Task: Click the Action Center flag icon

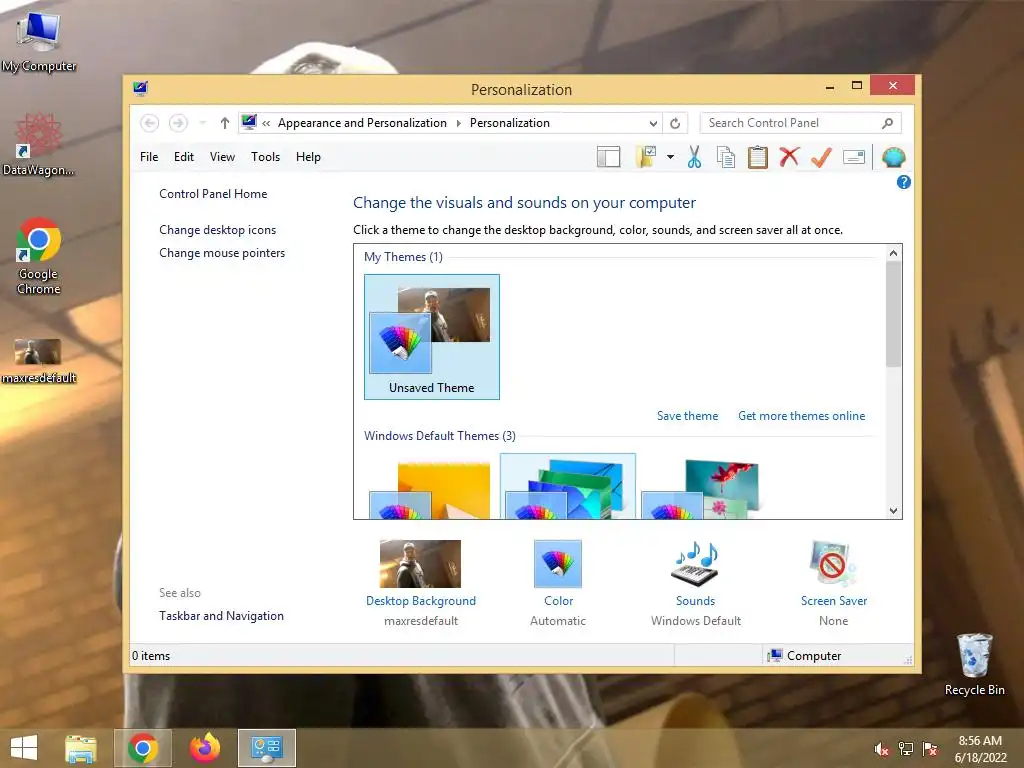Action: pos(930,749)
